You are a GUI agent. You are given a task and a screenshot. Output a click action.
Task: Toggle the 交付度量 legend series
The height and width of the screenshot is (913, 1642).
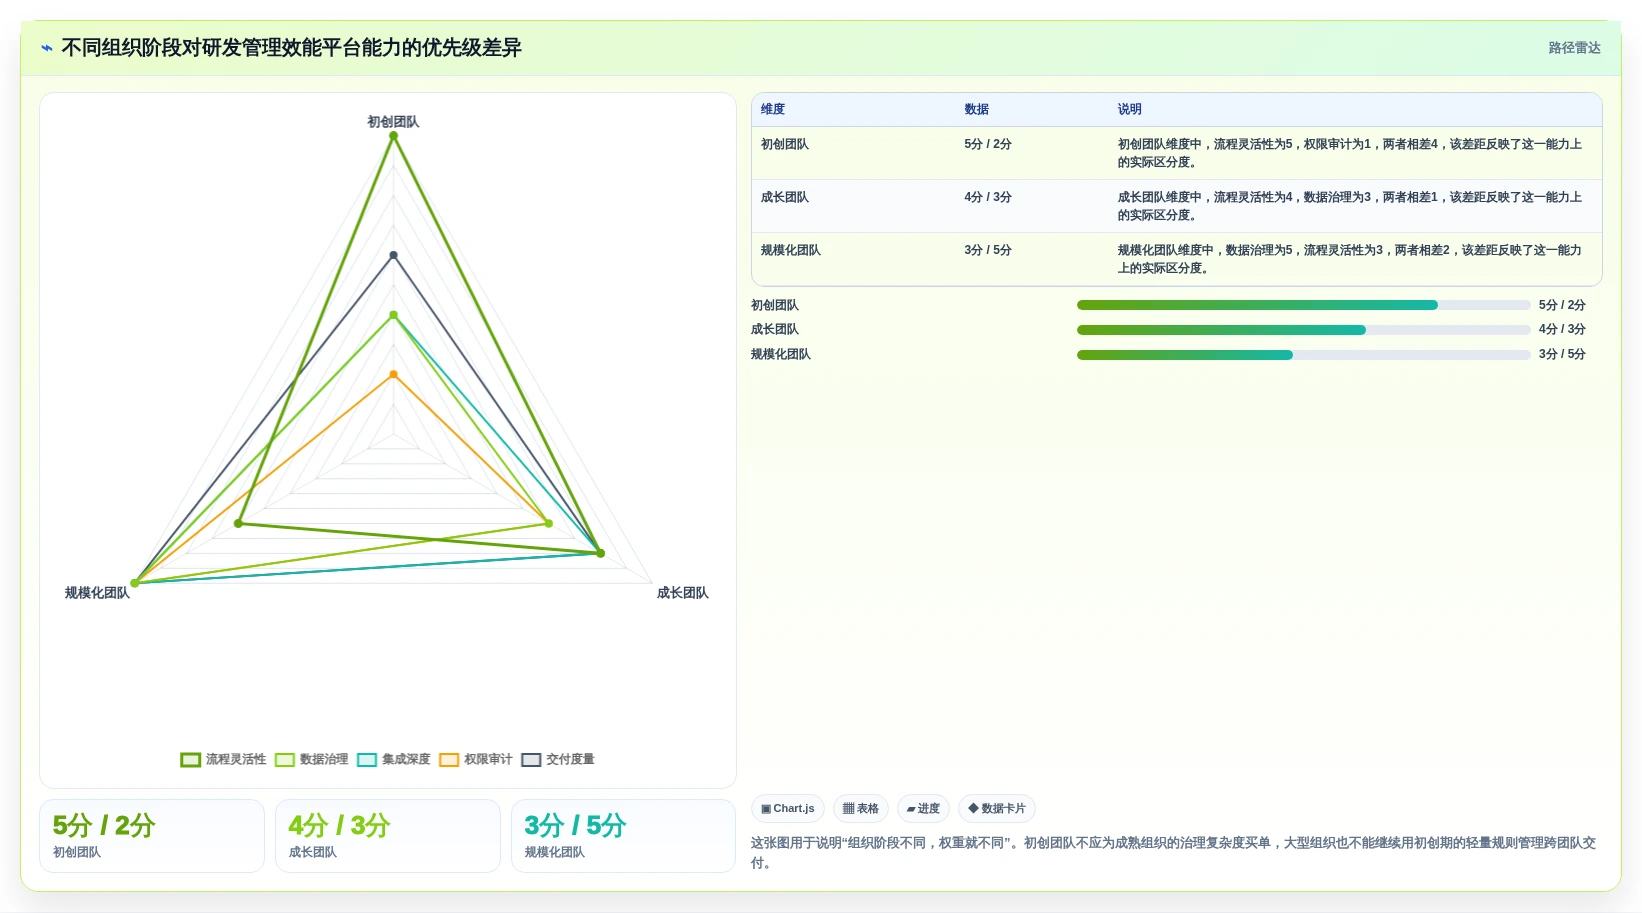coord(558,759)
